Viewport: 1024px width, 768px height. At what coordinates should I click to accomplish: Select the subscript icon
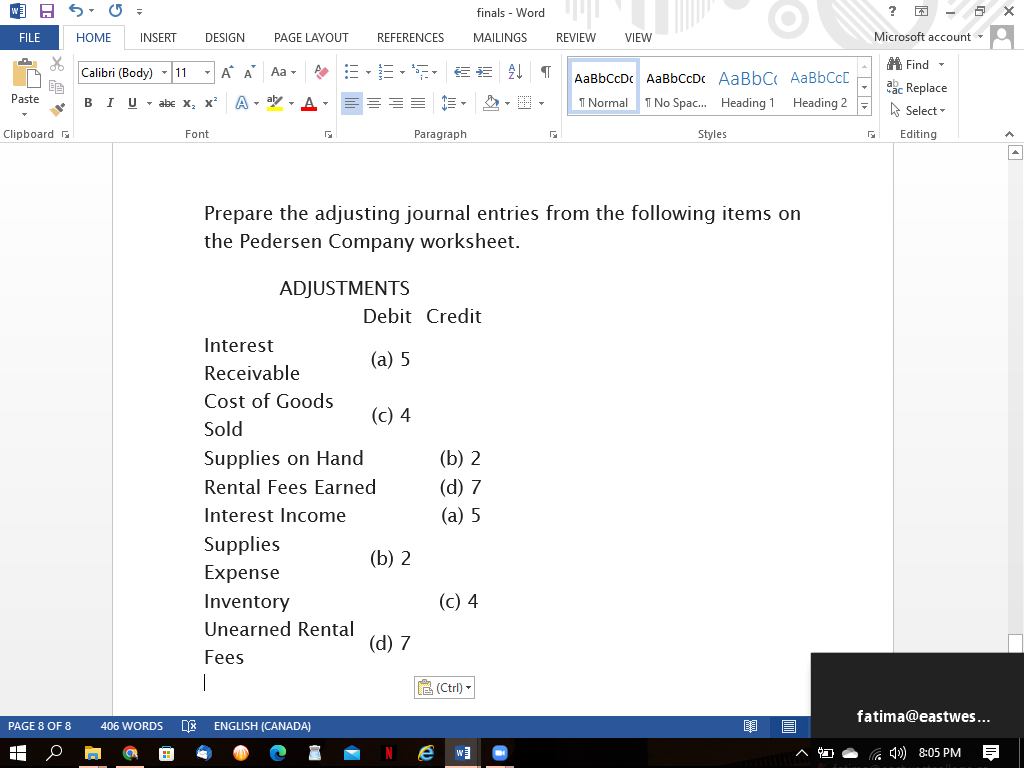(x=189, y=102)
